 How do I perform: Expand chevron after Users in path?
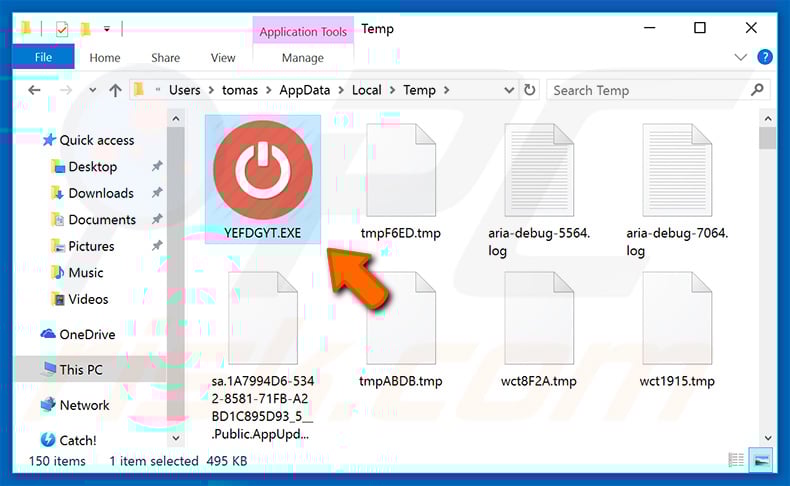click(211, 91)
